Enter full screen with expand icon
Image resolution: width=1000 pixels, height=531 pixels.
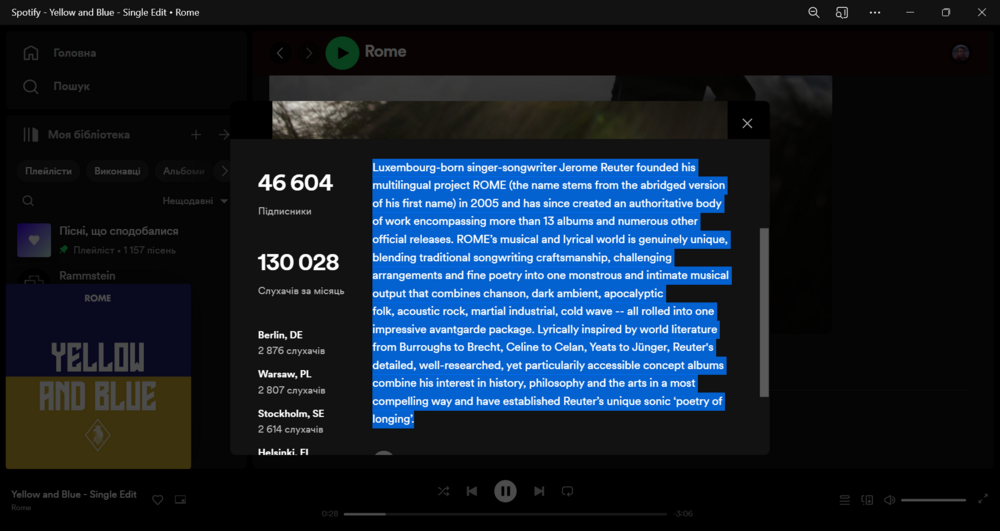(x=983, y=500)
